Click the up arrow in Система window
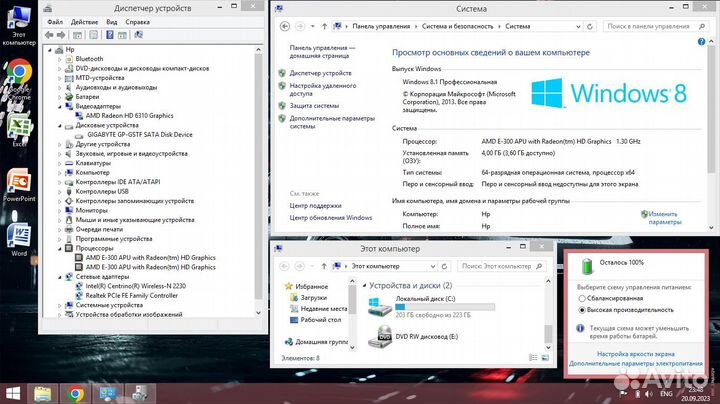Viewport: 720px width, 404px height. tap(324, 27)
